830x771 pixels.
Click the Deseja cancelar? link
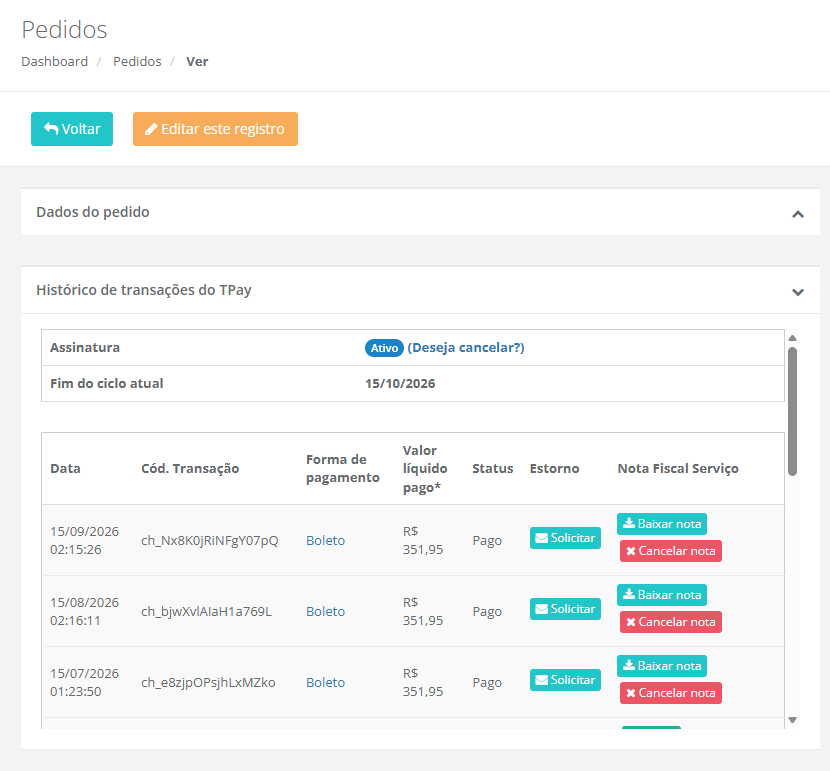click(x=466, y=348)
